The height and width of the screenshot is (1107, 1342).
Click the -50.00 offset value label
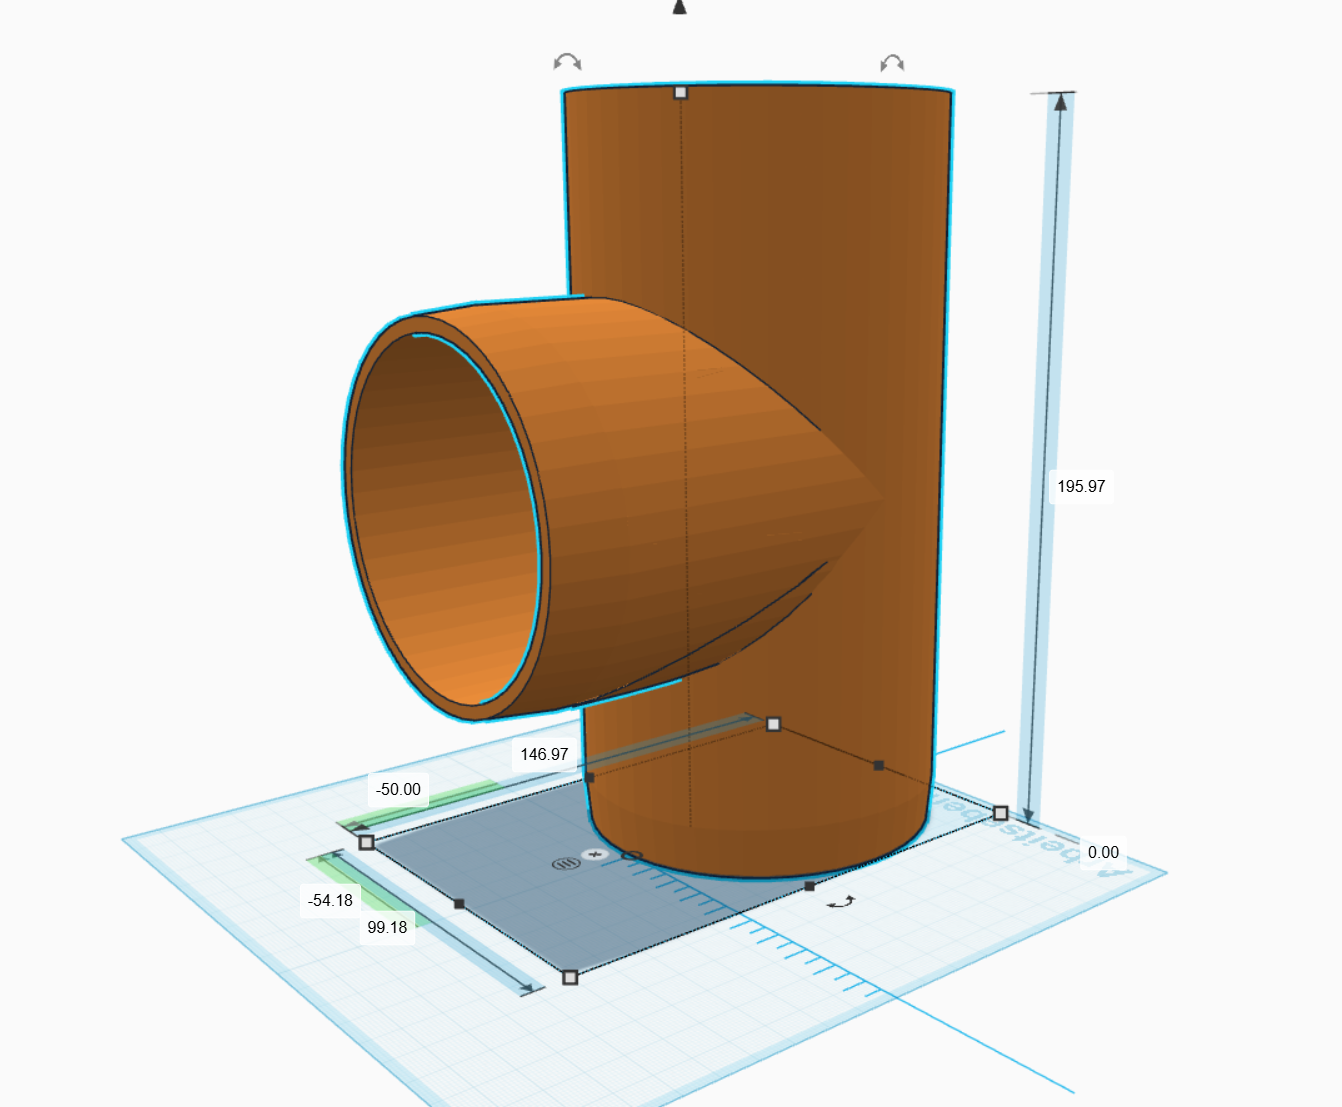pos(398,789)
